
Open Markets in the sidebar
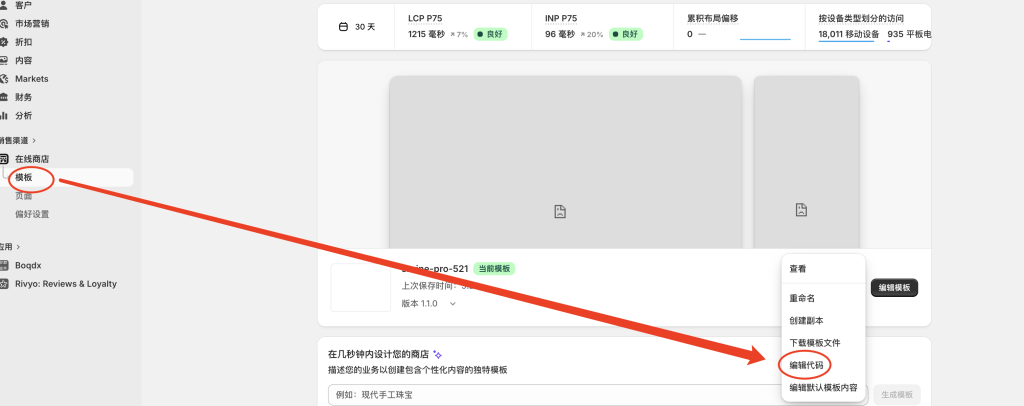coord(31,79)
